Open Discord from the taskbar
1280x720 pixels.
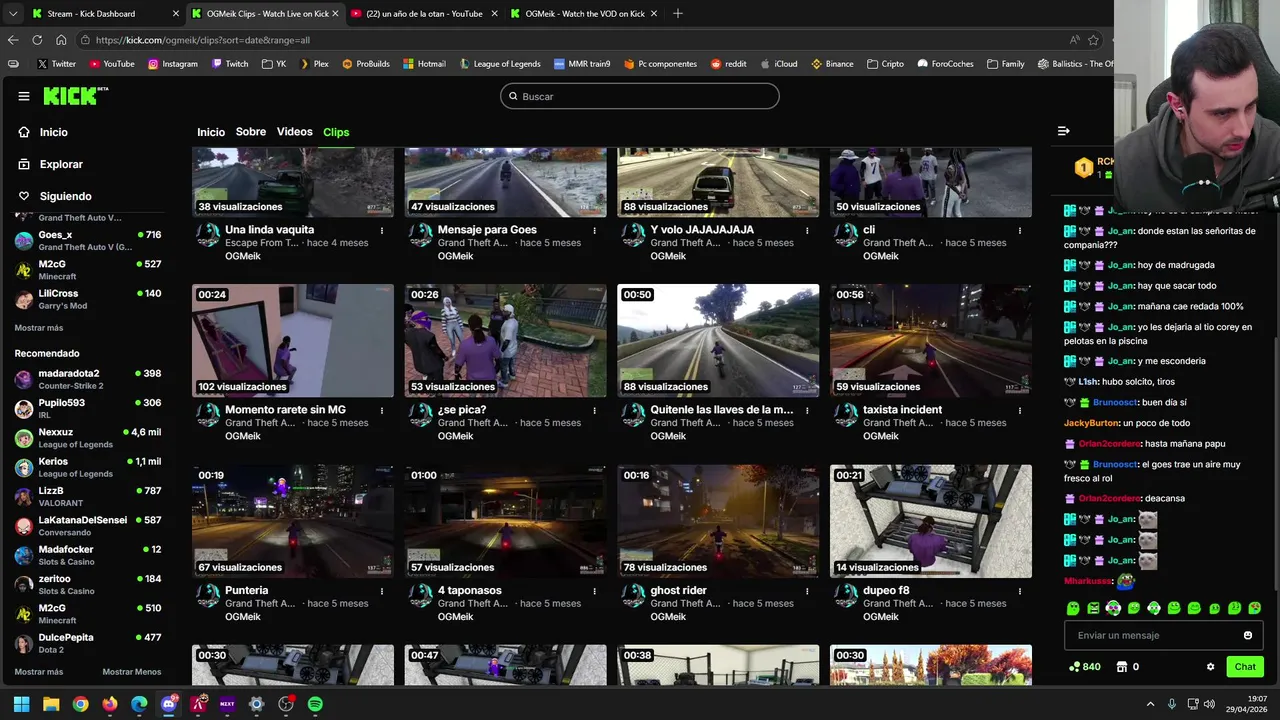pyautogui.click(x=168, y=704)
